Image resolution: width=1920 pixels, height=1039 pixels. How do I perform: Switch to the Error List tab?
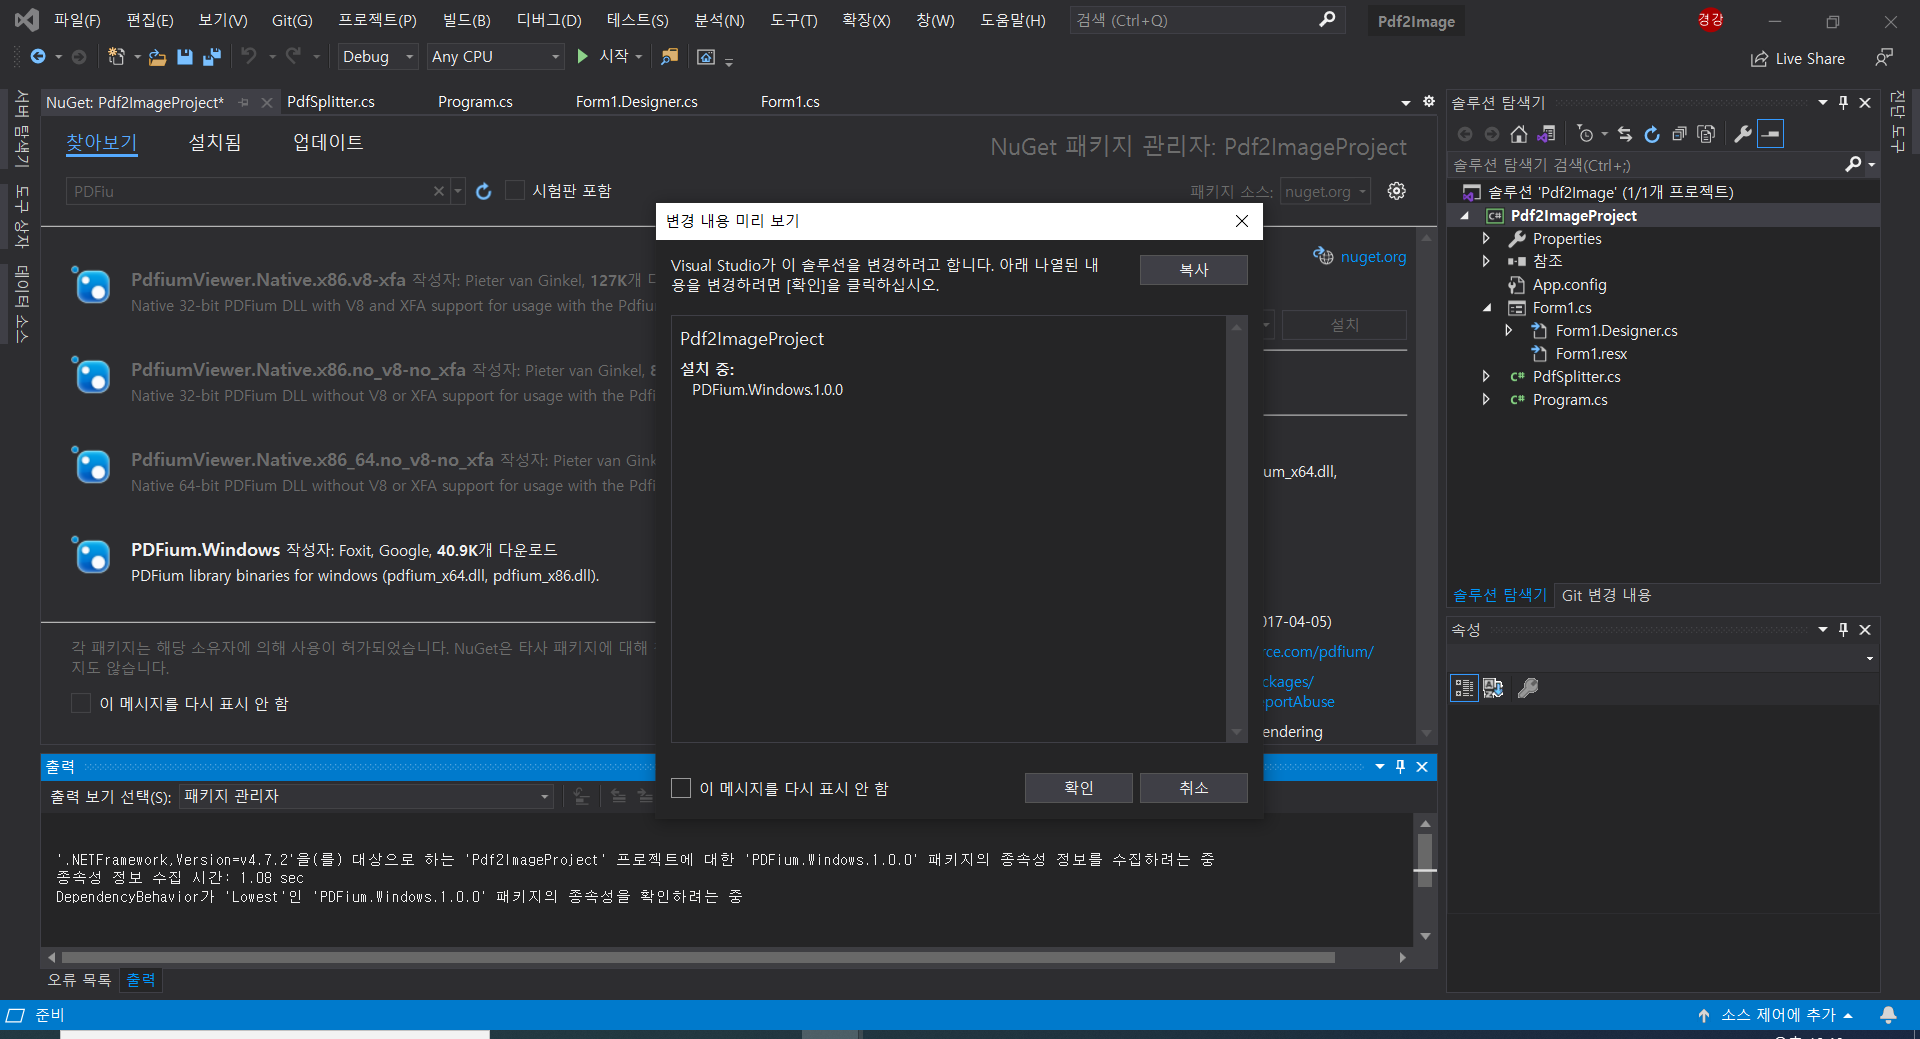79,980
